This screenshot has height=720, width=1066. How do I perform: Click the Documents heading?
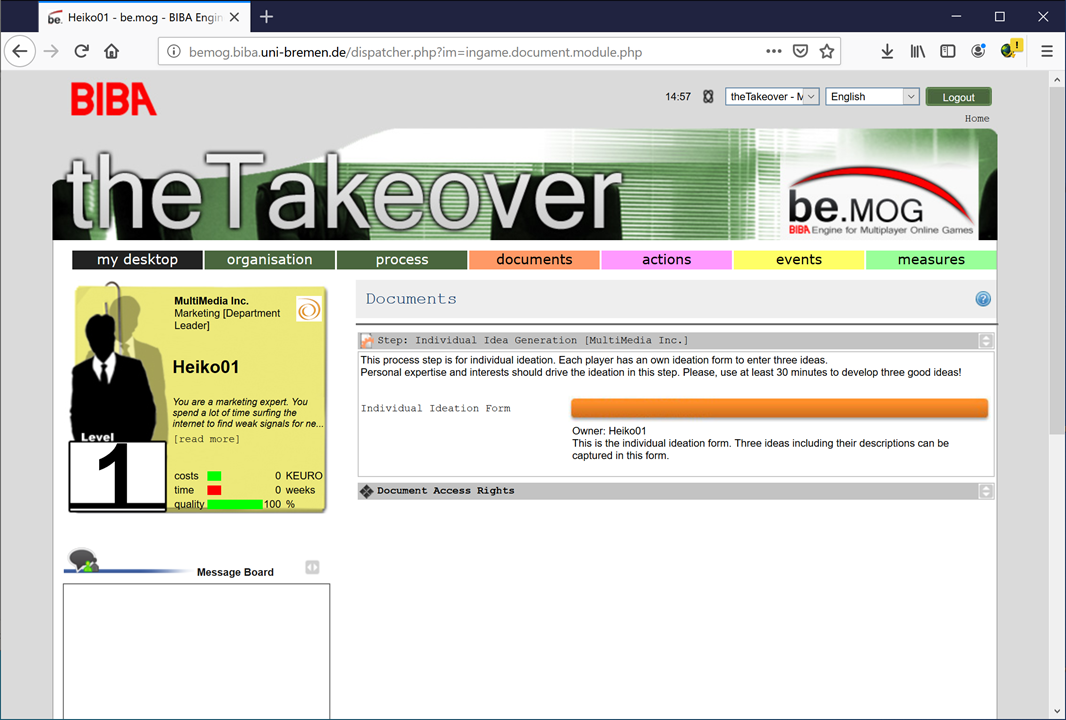point(411,299)
